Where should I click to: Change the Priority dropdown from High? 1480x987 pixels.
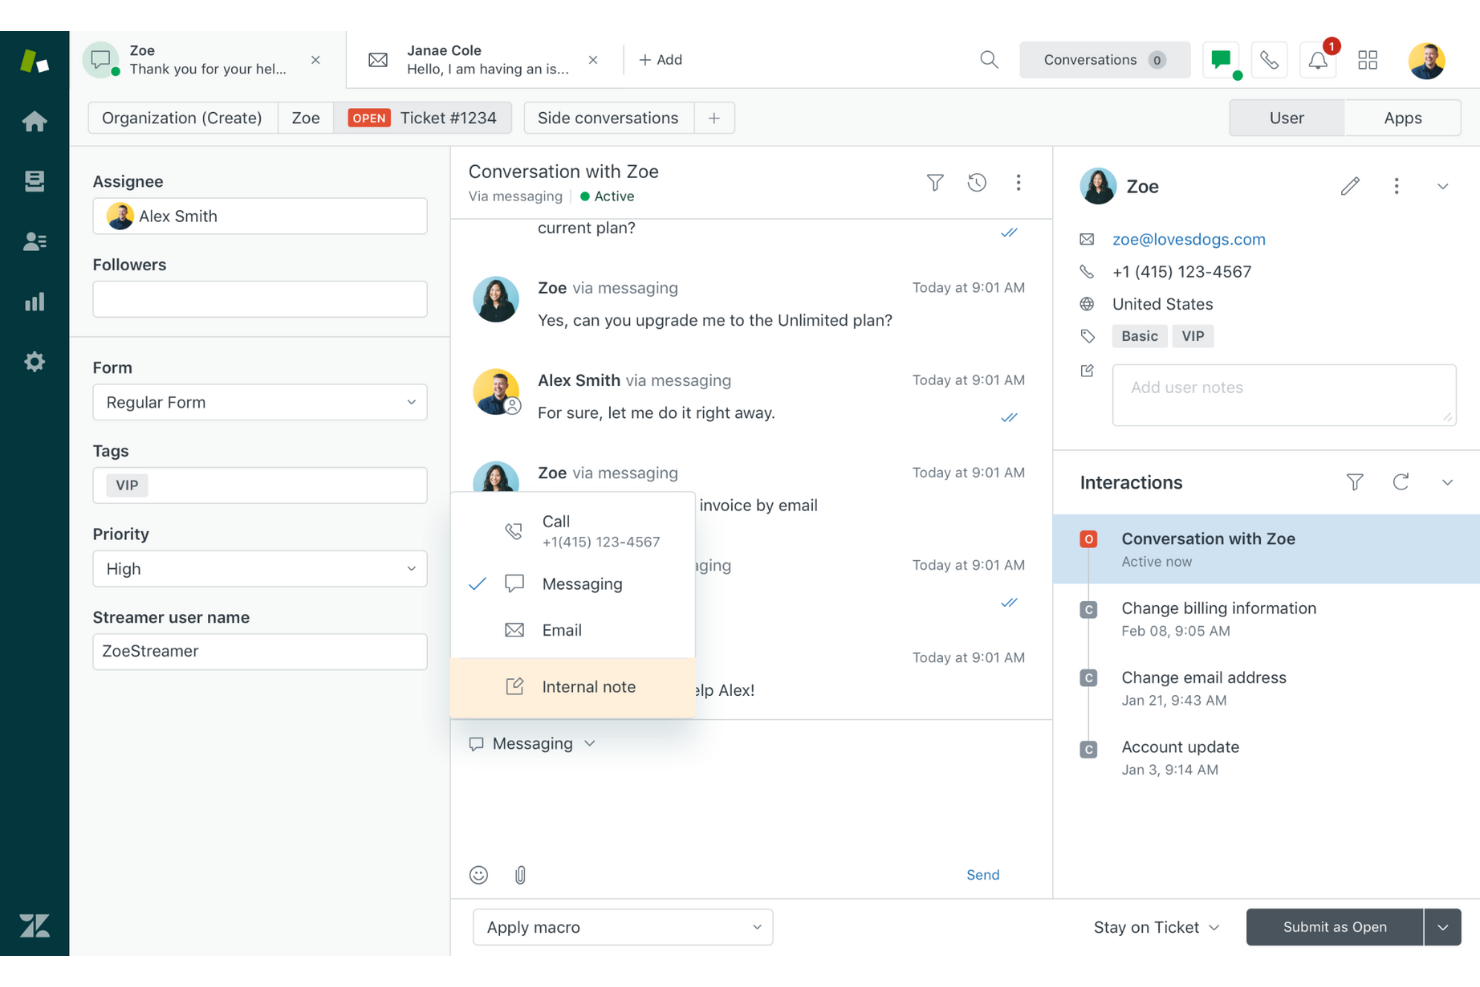(259, 568)
